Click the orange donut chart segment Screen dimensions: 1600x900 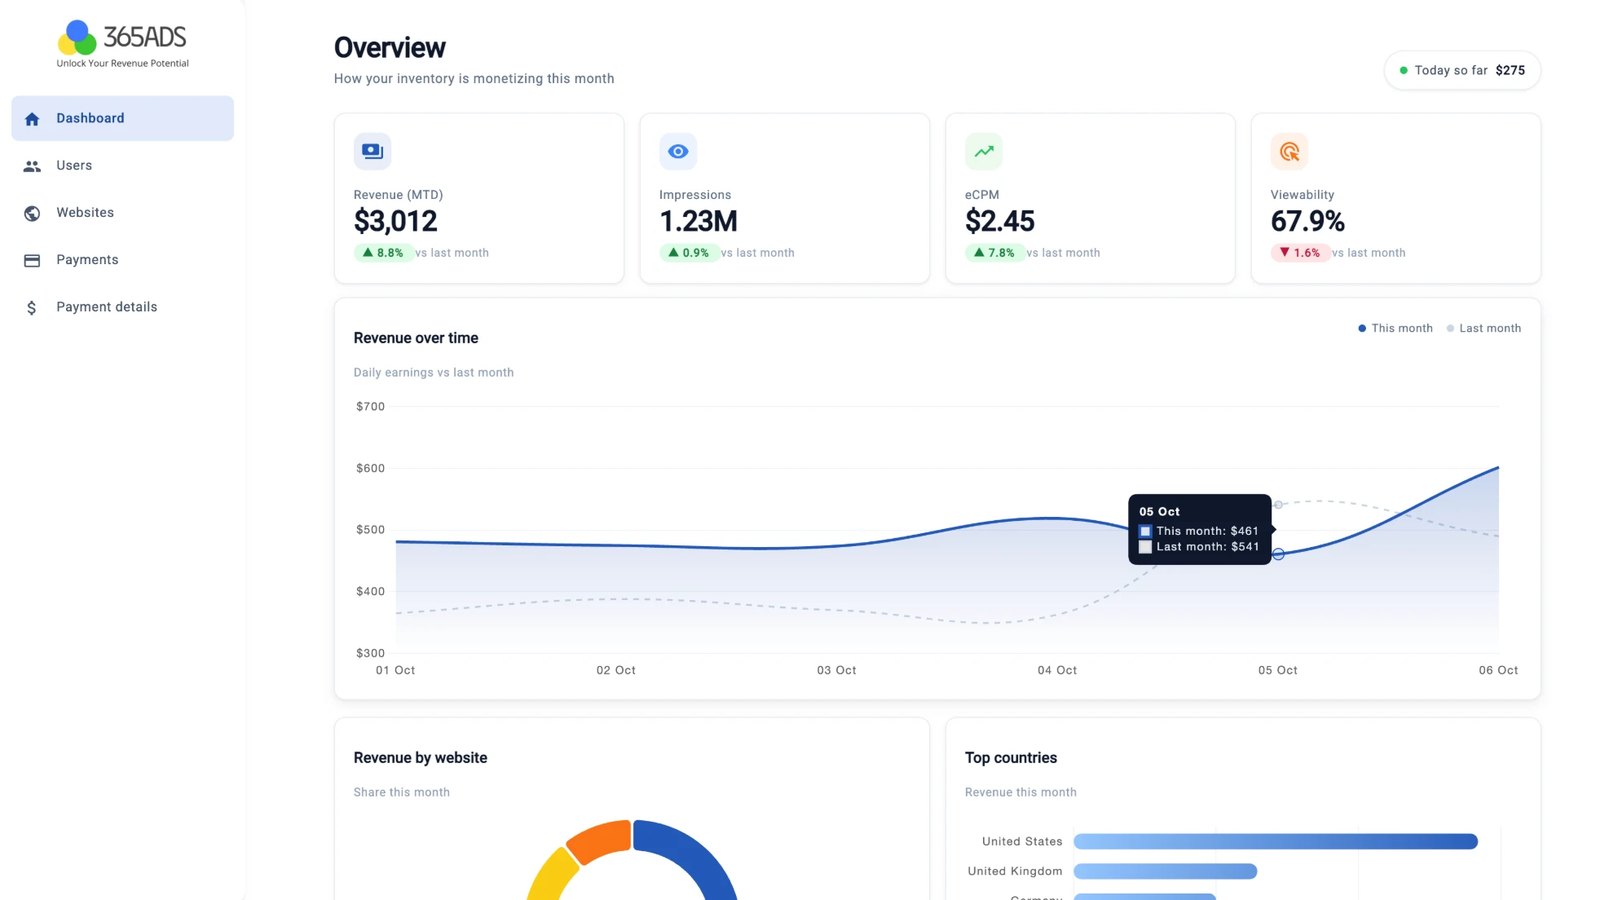click(x=602, y=840)
